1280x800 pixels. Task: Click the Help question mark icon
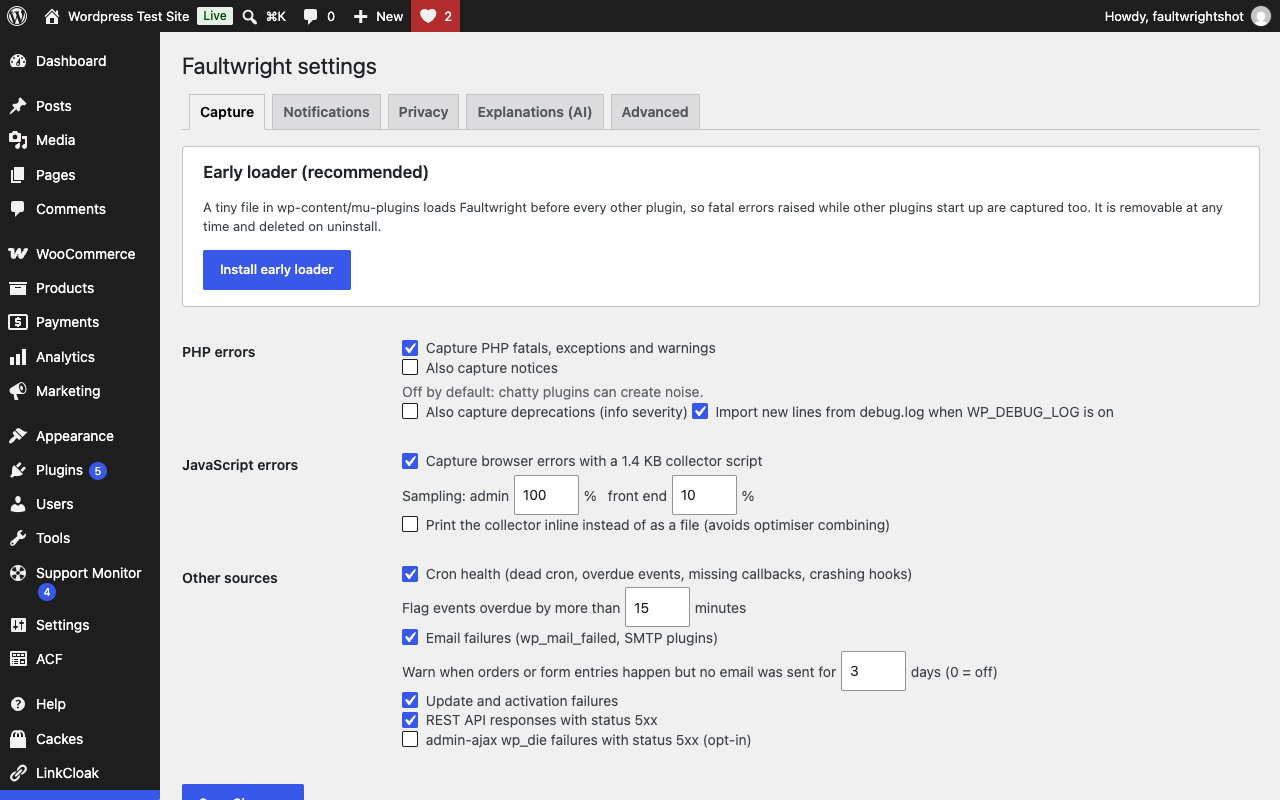(18, 704)
